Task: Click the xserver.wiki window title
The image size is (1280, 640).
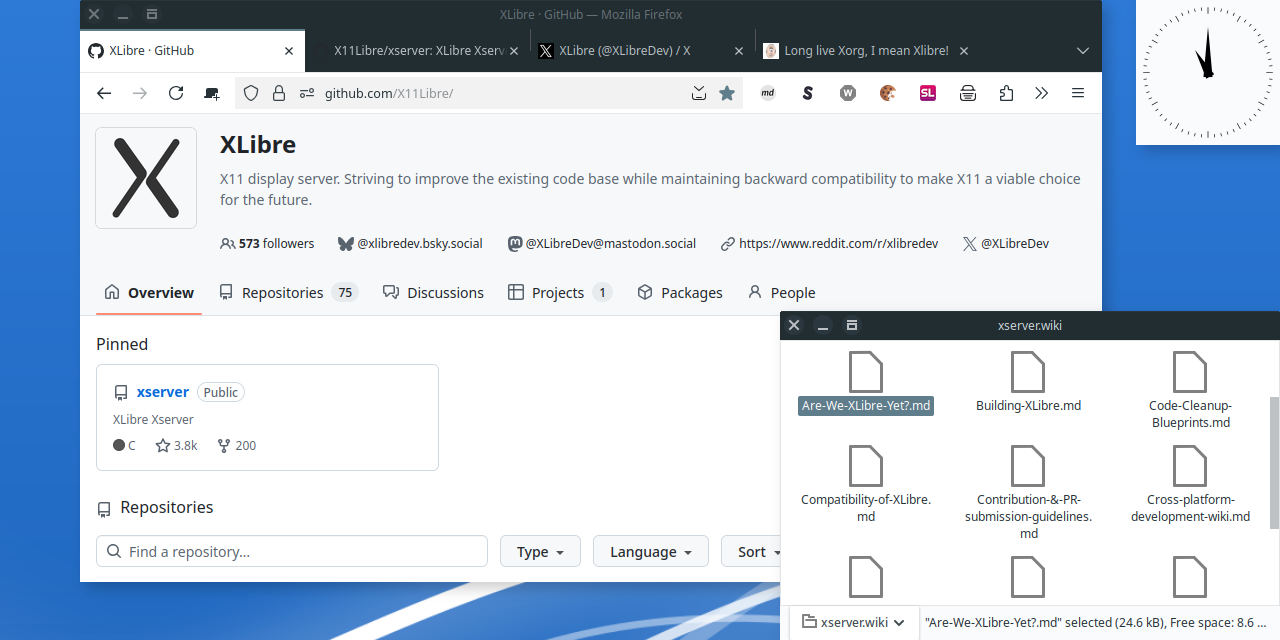Action: [1029, 325]
